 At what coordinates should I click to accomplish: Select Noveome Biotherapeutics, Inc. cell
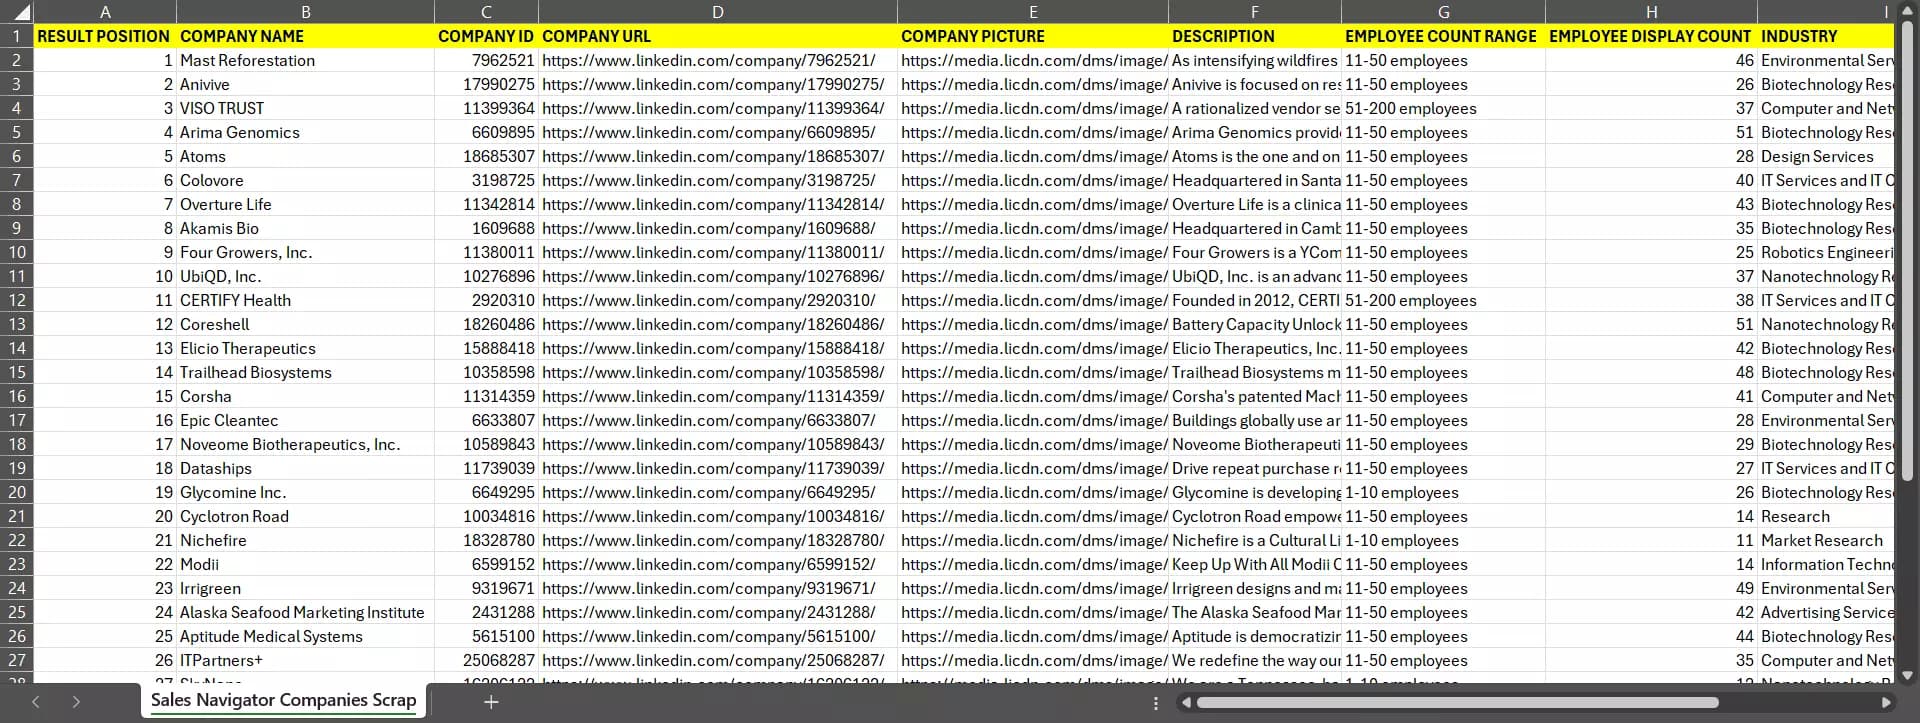(305, 444)
